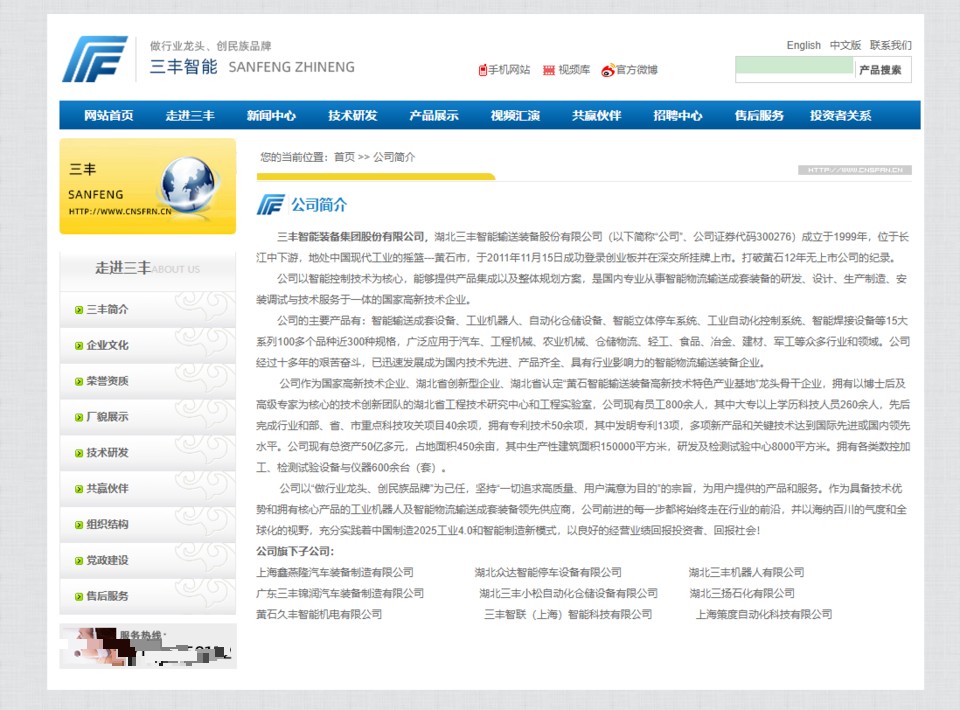Click 三丰智联（上海）智能科技有限公司 subsidiary name

coord(568,614)
